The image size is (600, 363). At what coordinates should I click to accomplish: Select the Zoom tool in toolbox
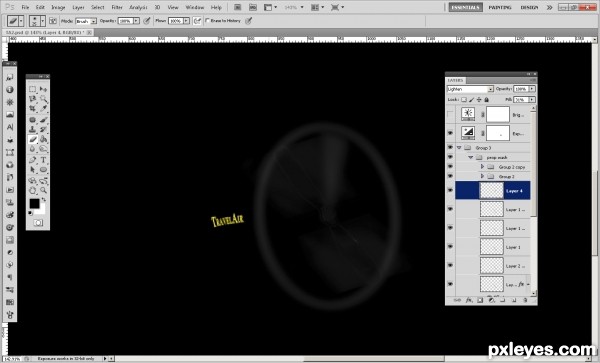click(x=43, y=190)
